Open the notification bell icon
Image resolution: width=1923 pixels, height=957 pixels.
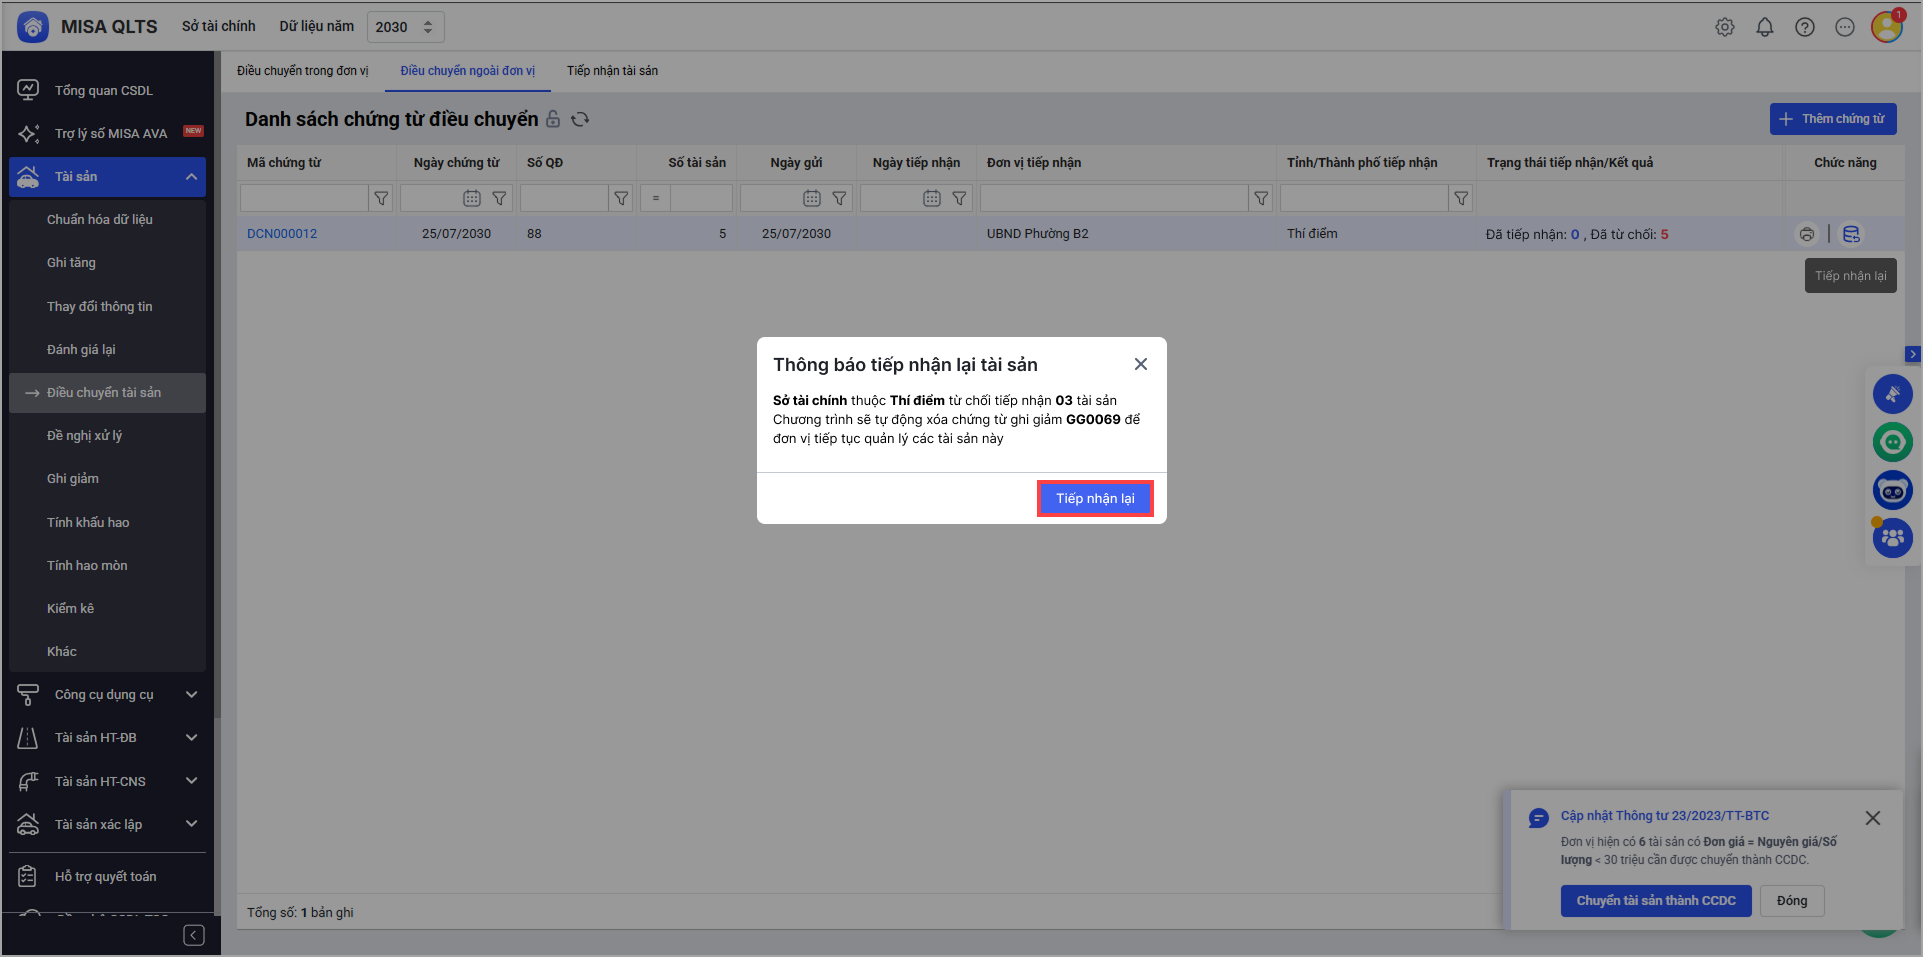point(1764,27)
